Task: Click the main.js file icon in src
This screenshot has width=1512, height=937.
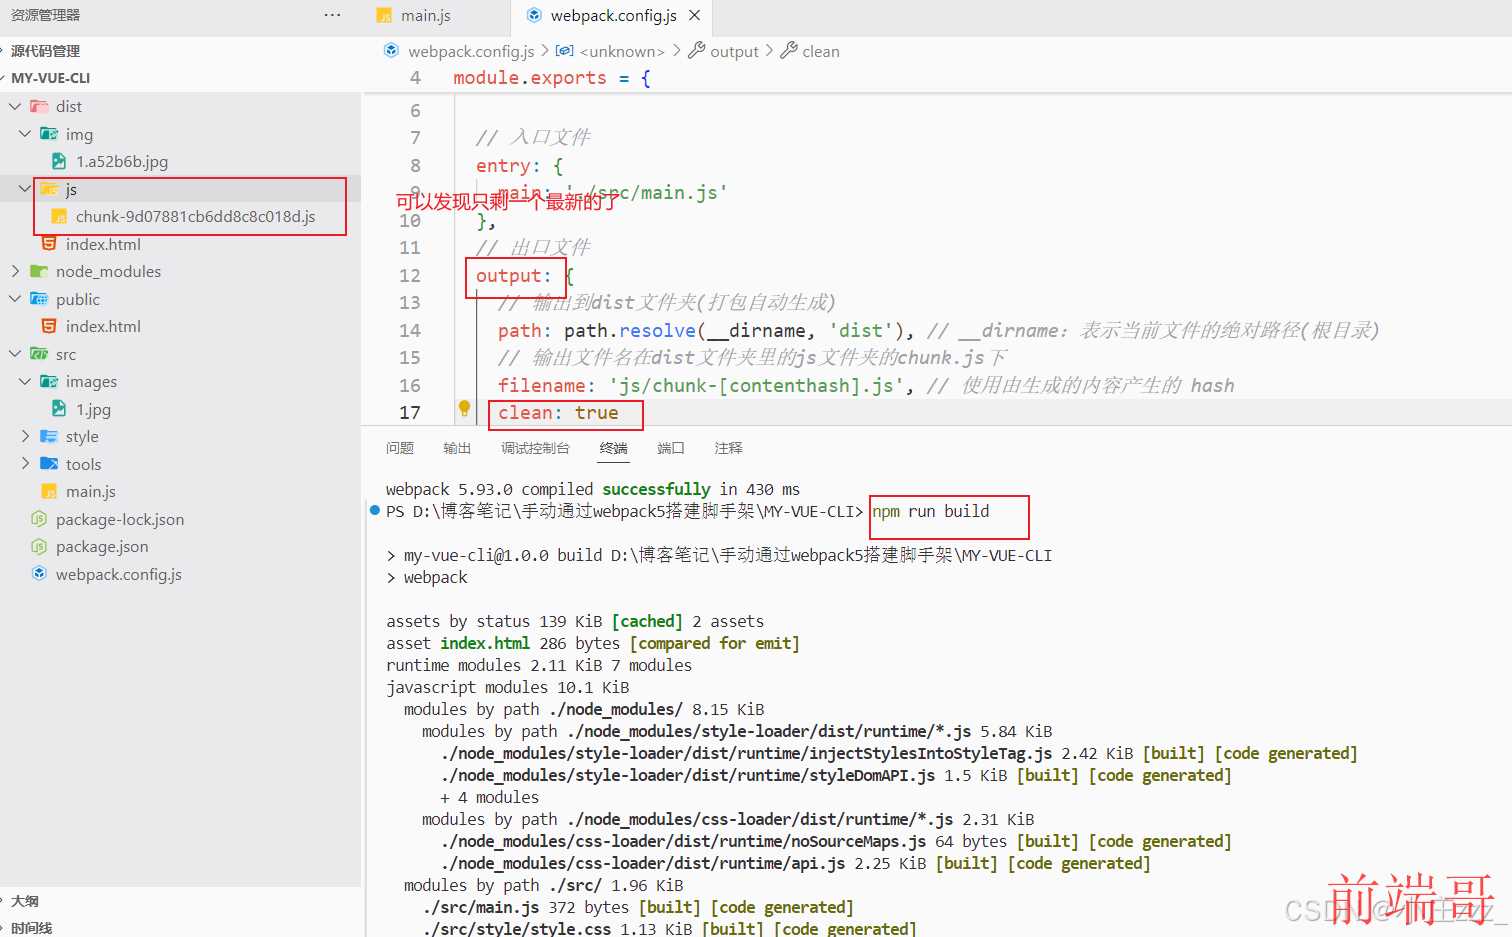Action: coord(49,491)
